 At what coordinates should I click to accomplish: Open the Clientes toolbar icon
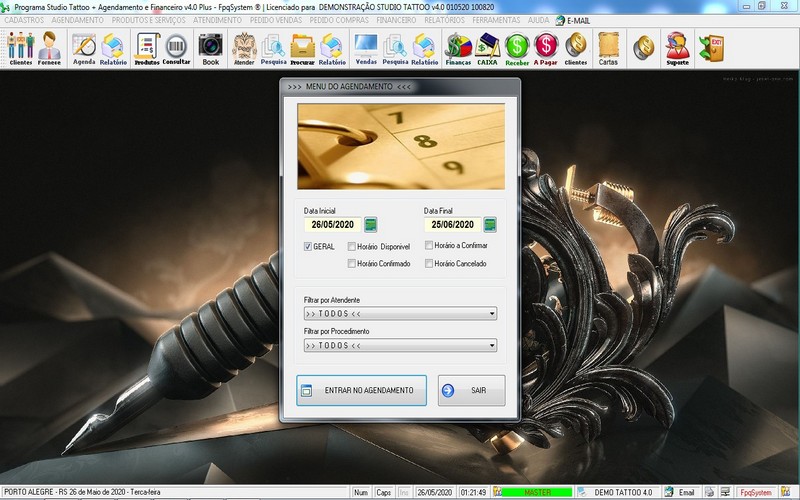click(x=20, y=47)
